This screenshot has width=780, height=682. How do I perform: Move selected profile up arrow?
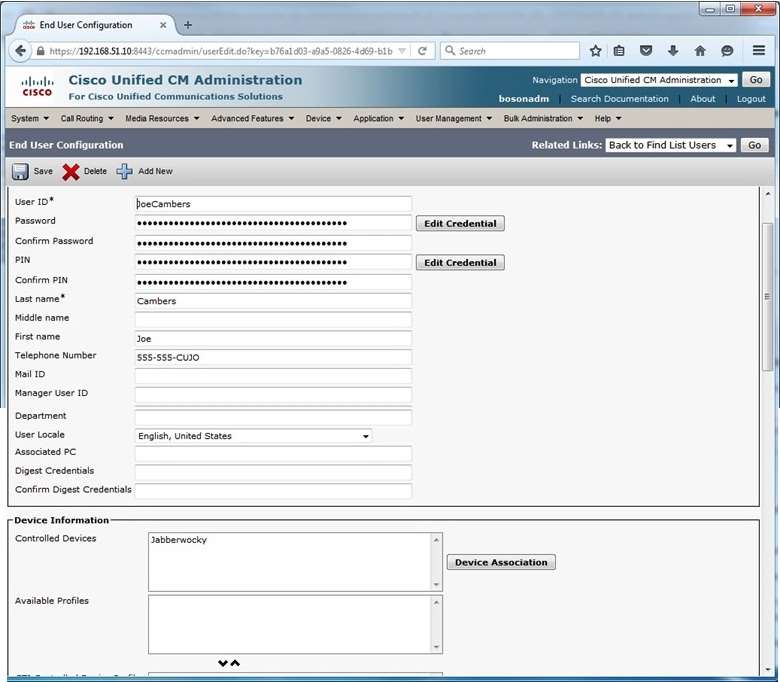[235, 663]
